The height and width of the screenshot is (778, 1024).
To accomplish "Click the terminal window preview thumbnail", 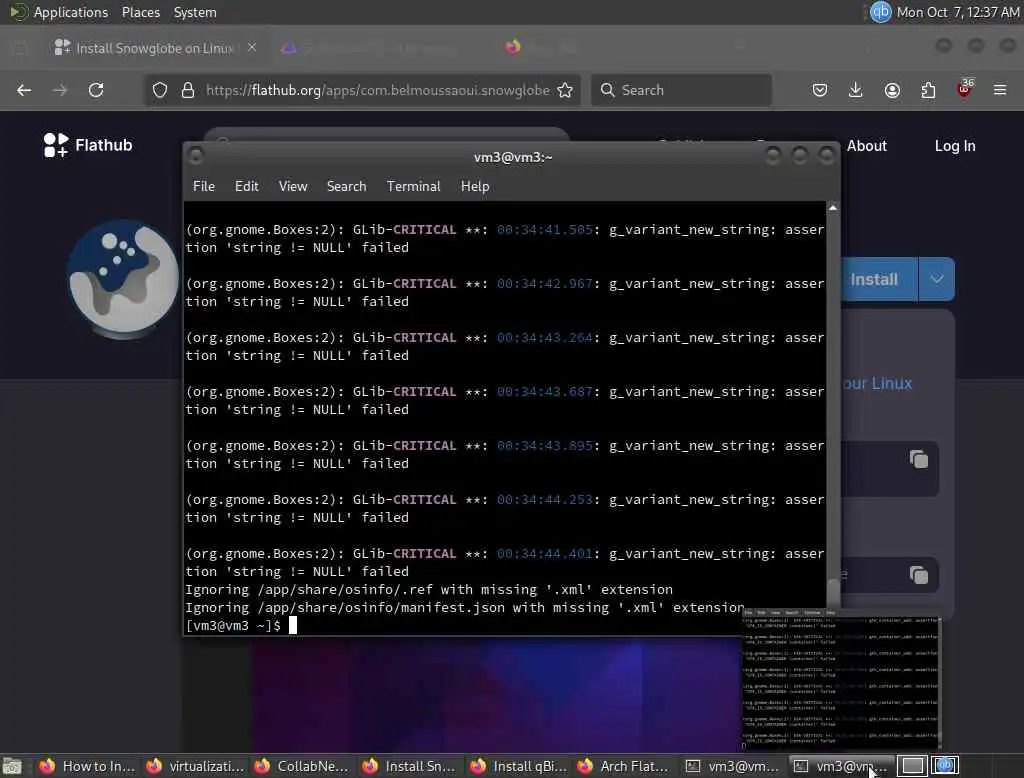I will [842, 679].
